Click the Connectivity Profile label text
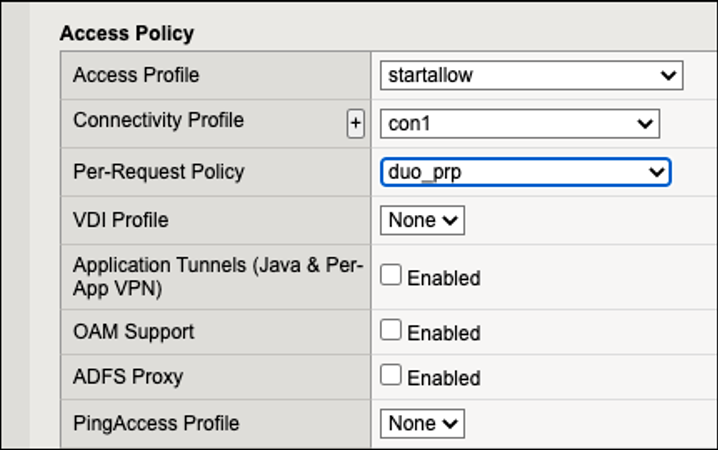 coord(158,120)
